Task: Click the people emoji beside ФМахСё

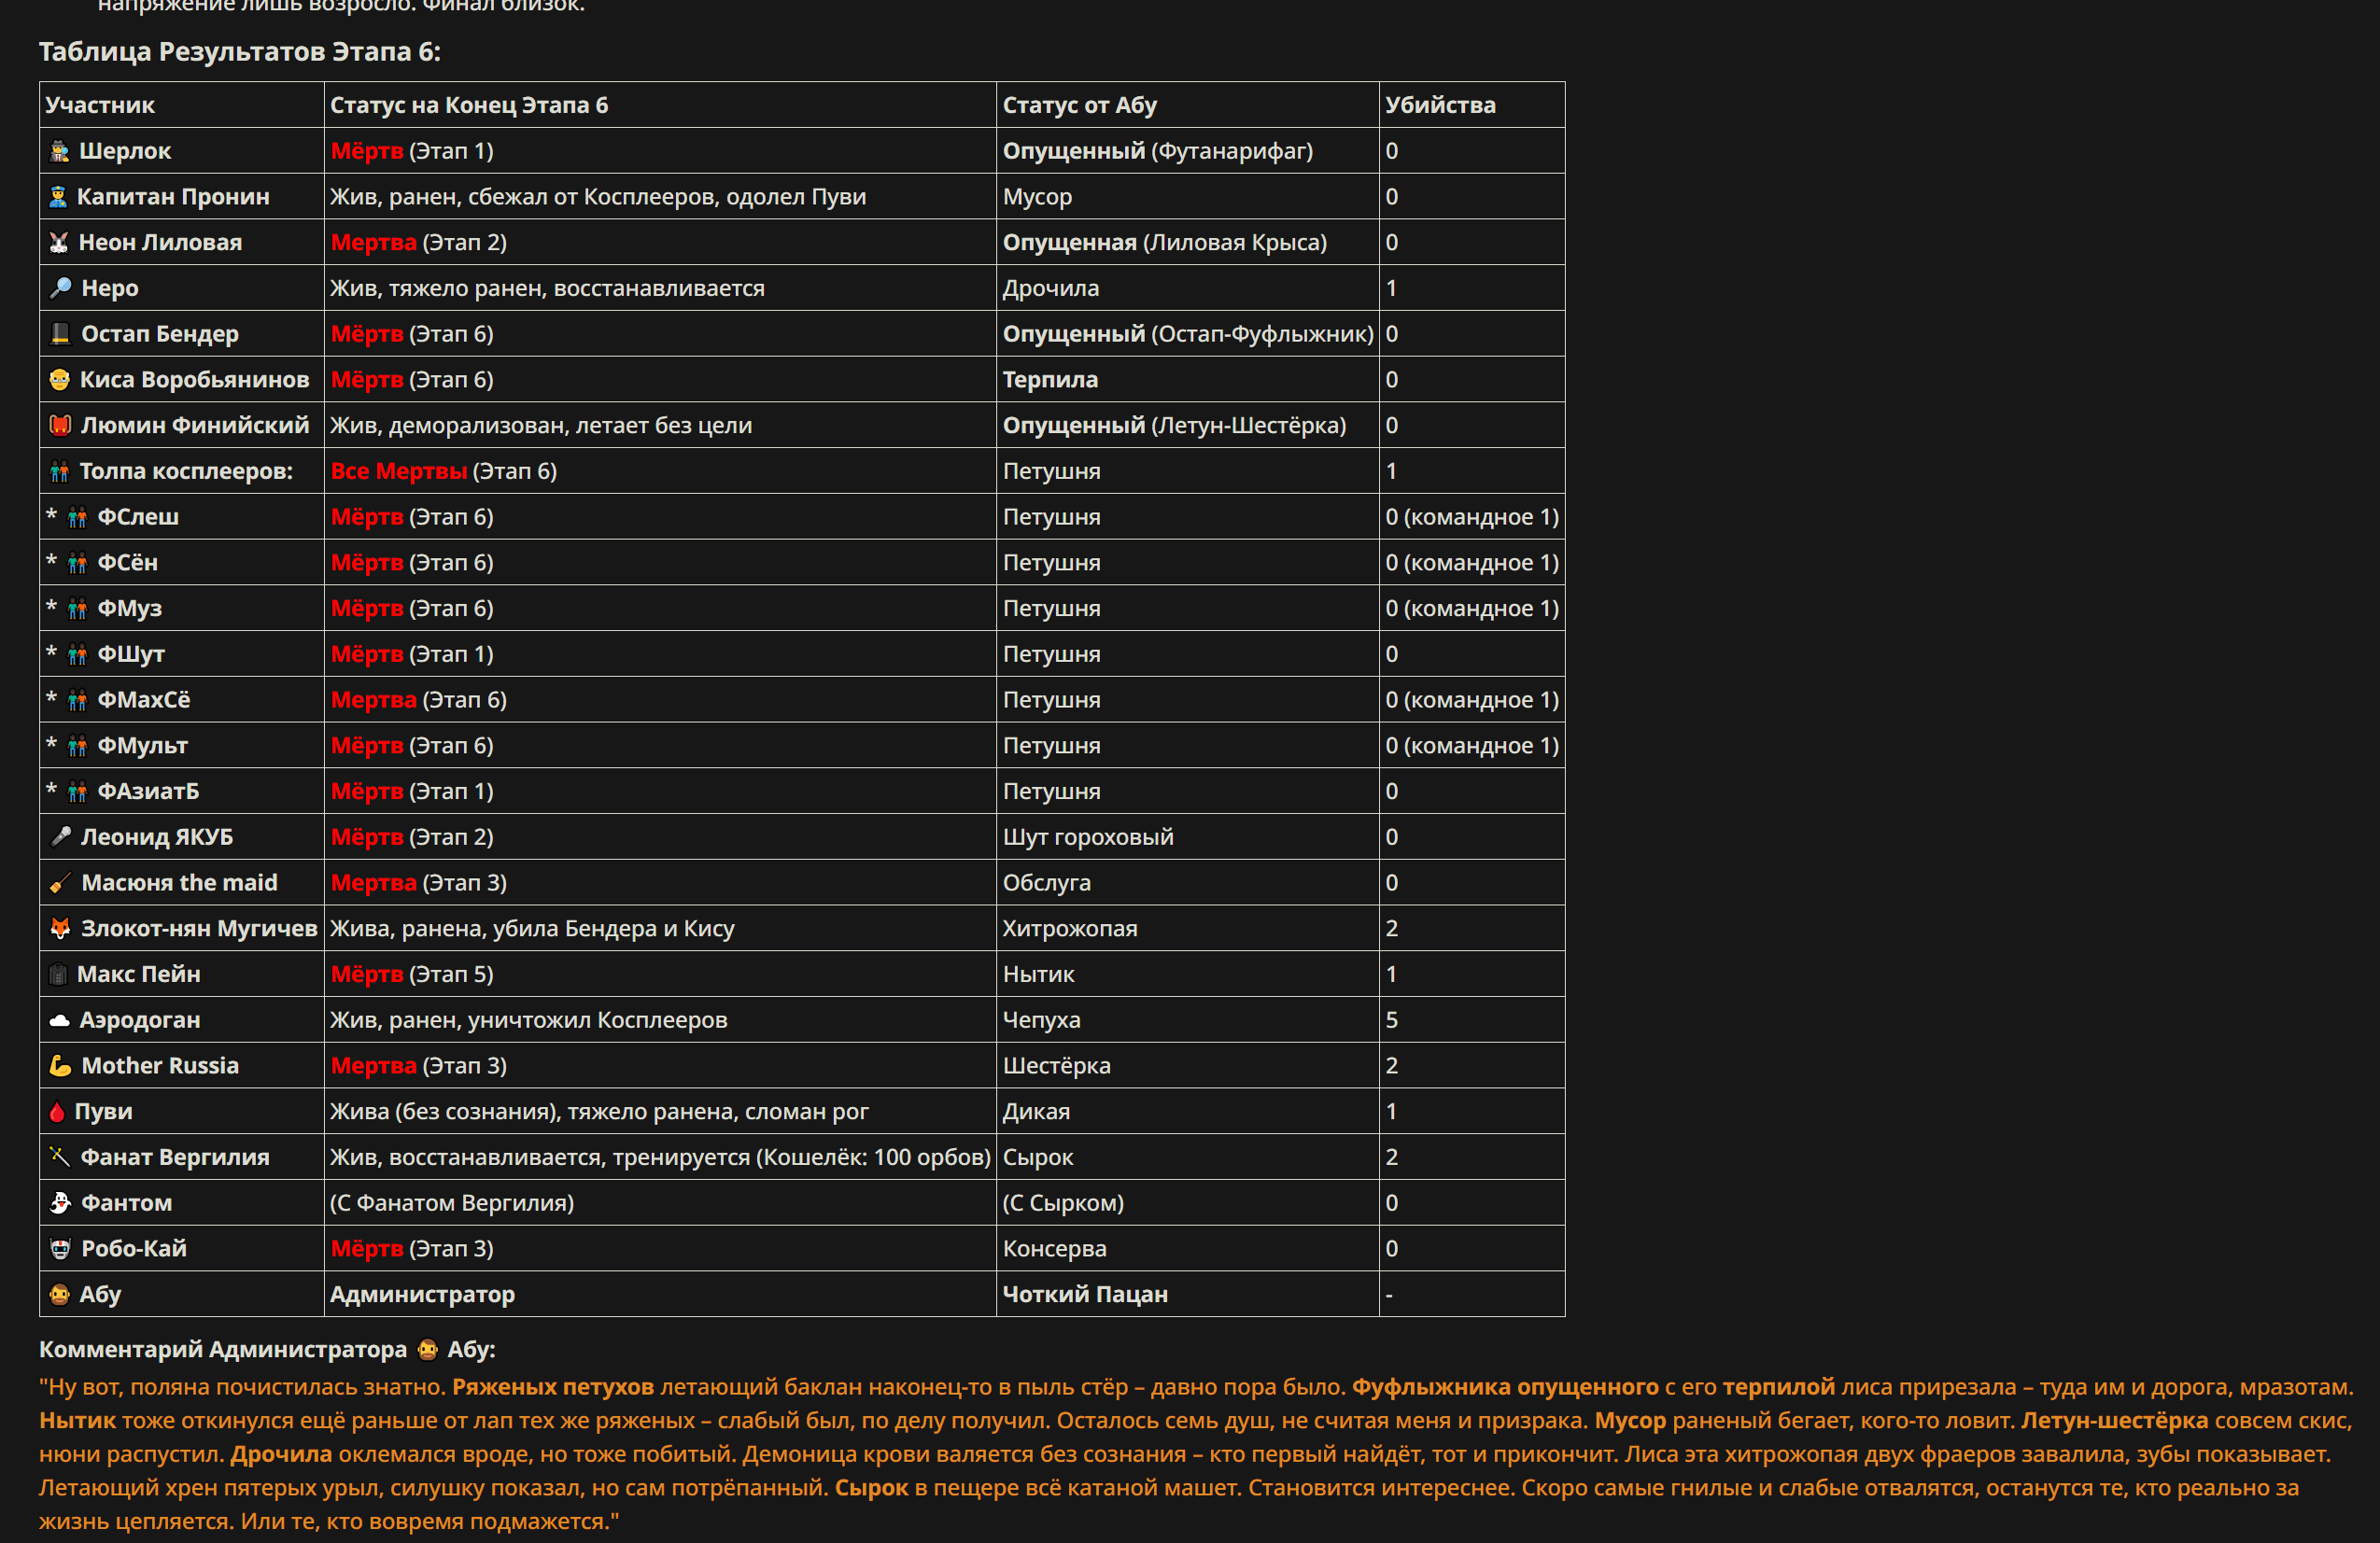Action: point(78,701)
